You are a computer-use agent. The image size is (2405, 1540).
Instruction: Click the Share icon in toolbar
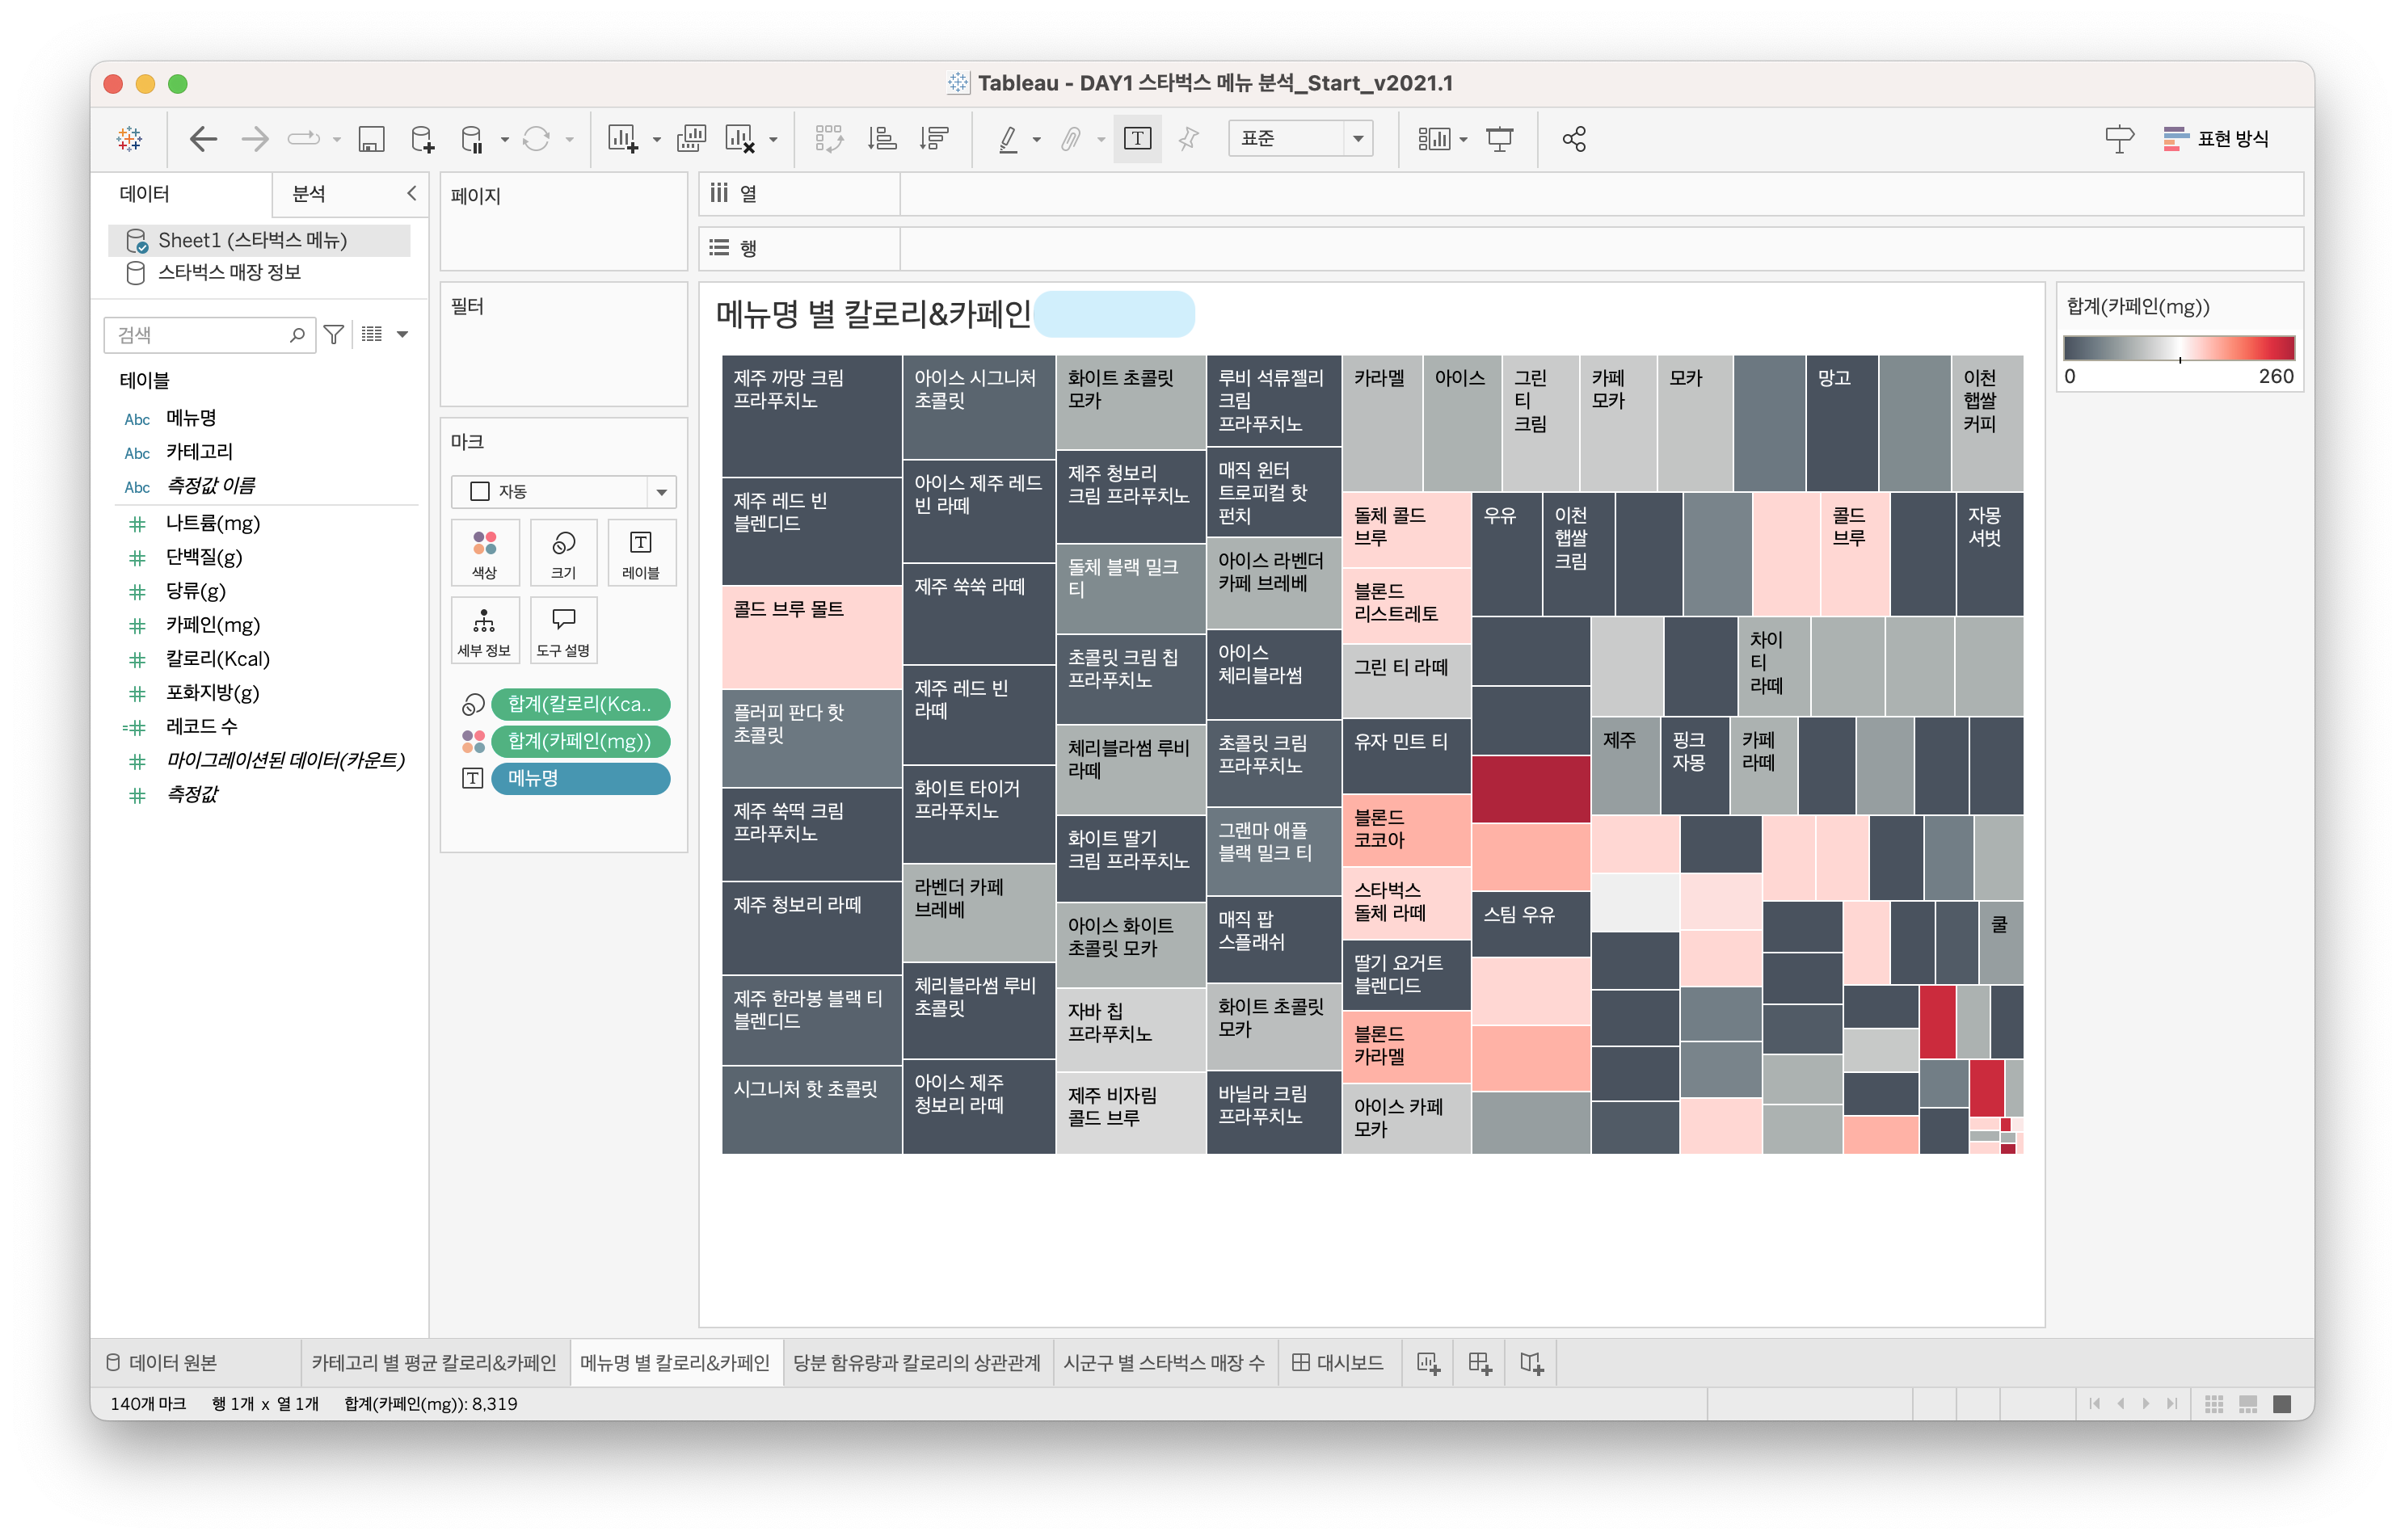[x=1574, y=139]
